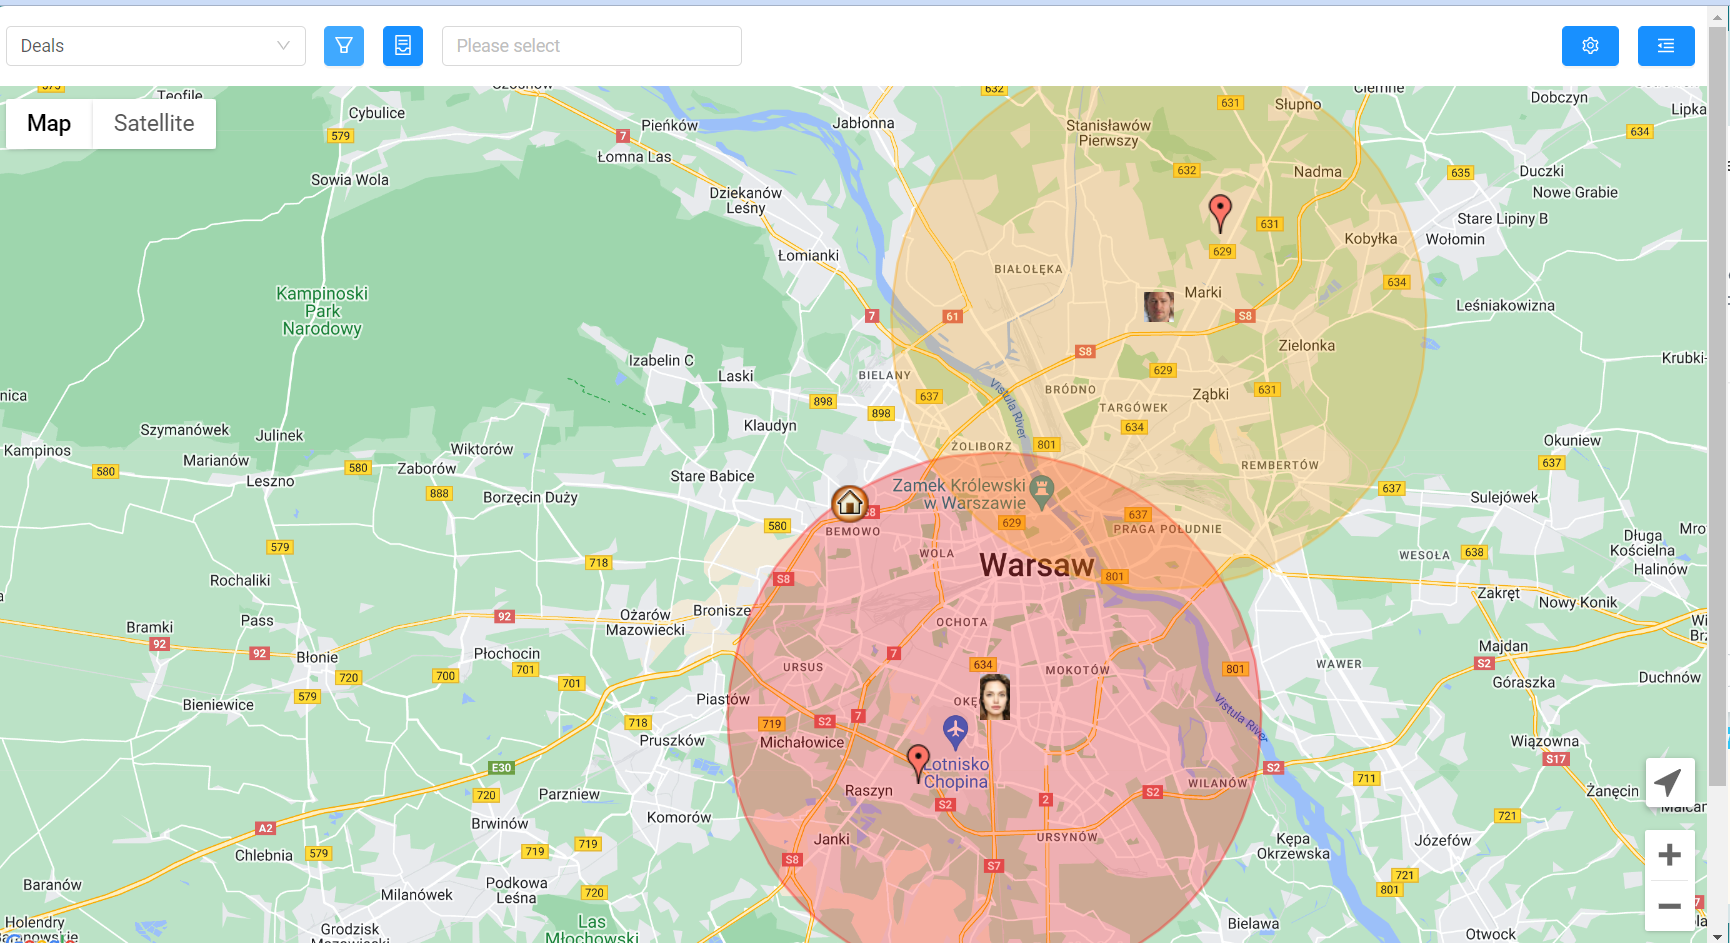Click the Ursynów district label

click(1067, 837)
